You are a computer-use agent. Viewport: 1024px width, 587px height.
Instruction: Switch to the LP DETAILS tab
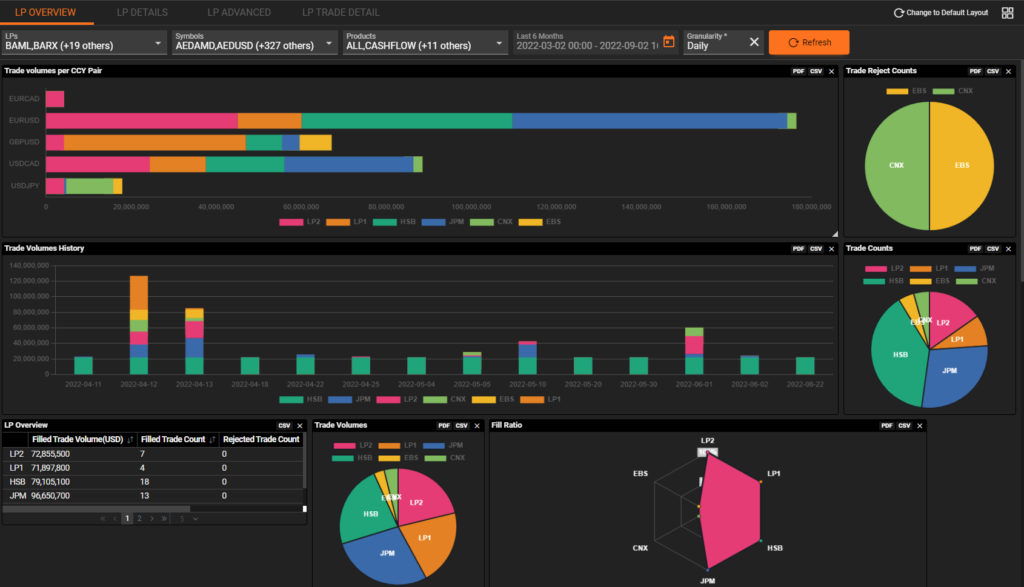pyautogui.click(x=141, y=12)
